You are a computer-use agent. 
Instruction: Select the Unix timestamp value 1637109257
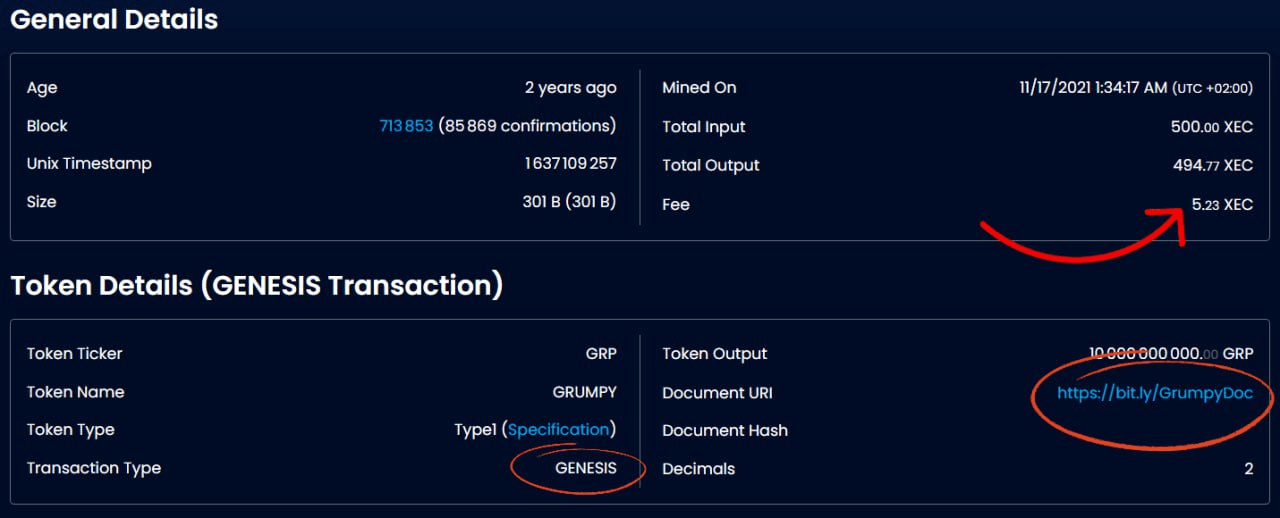[x=570, y=164]
